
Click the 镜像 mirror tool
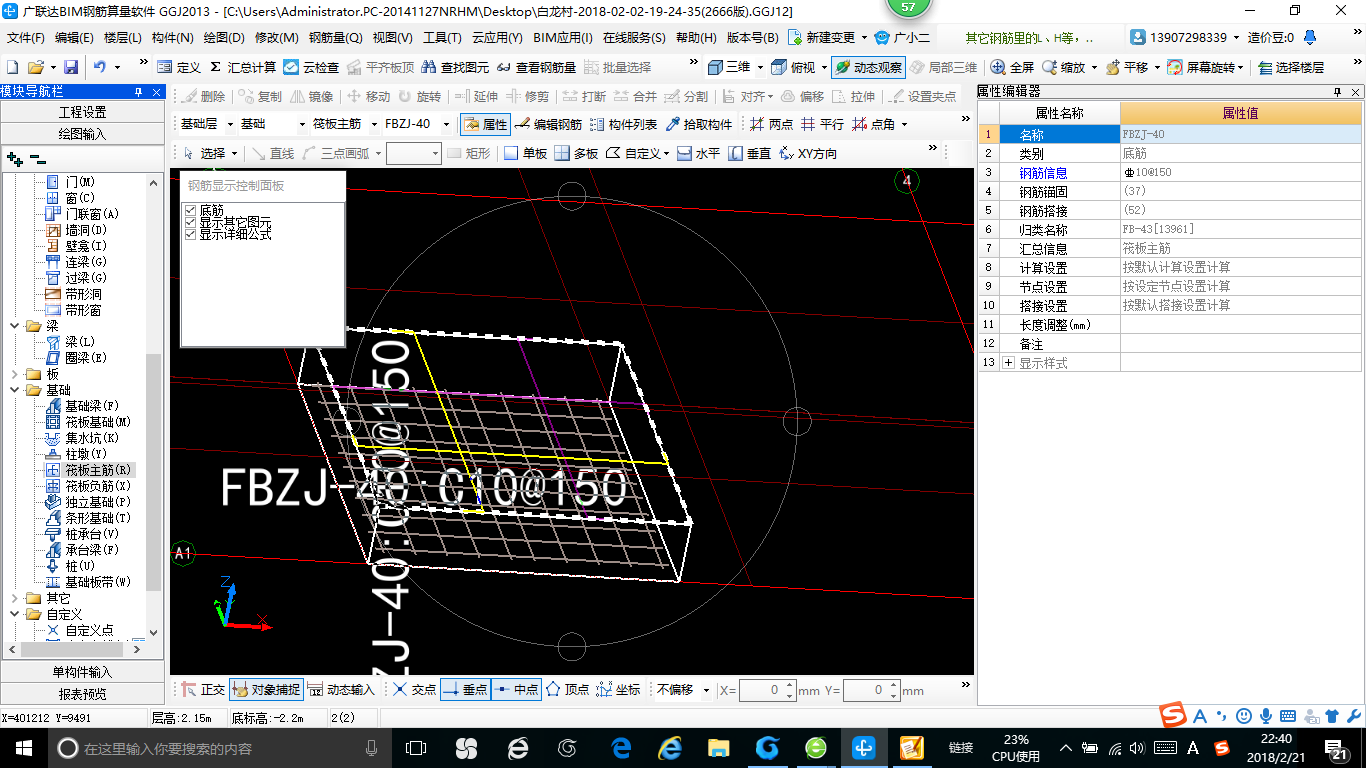click(x=311, y=96)
